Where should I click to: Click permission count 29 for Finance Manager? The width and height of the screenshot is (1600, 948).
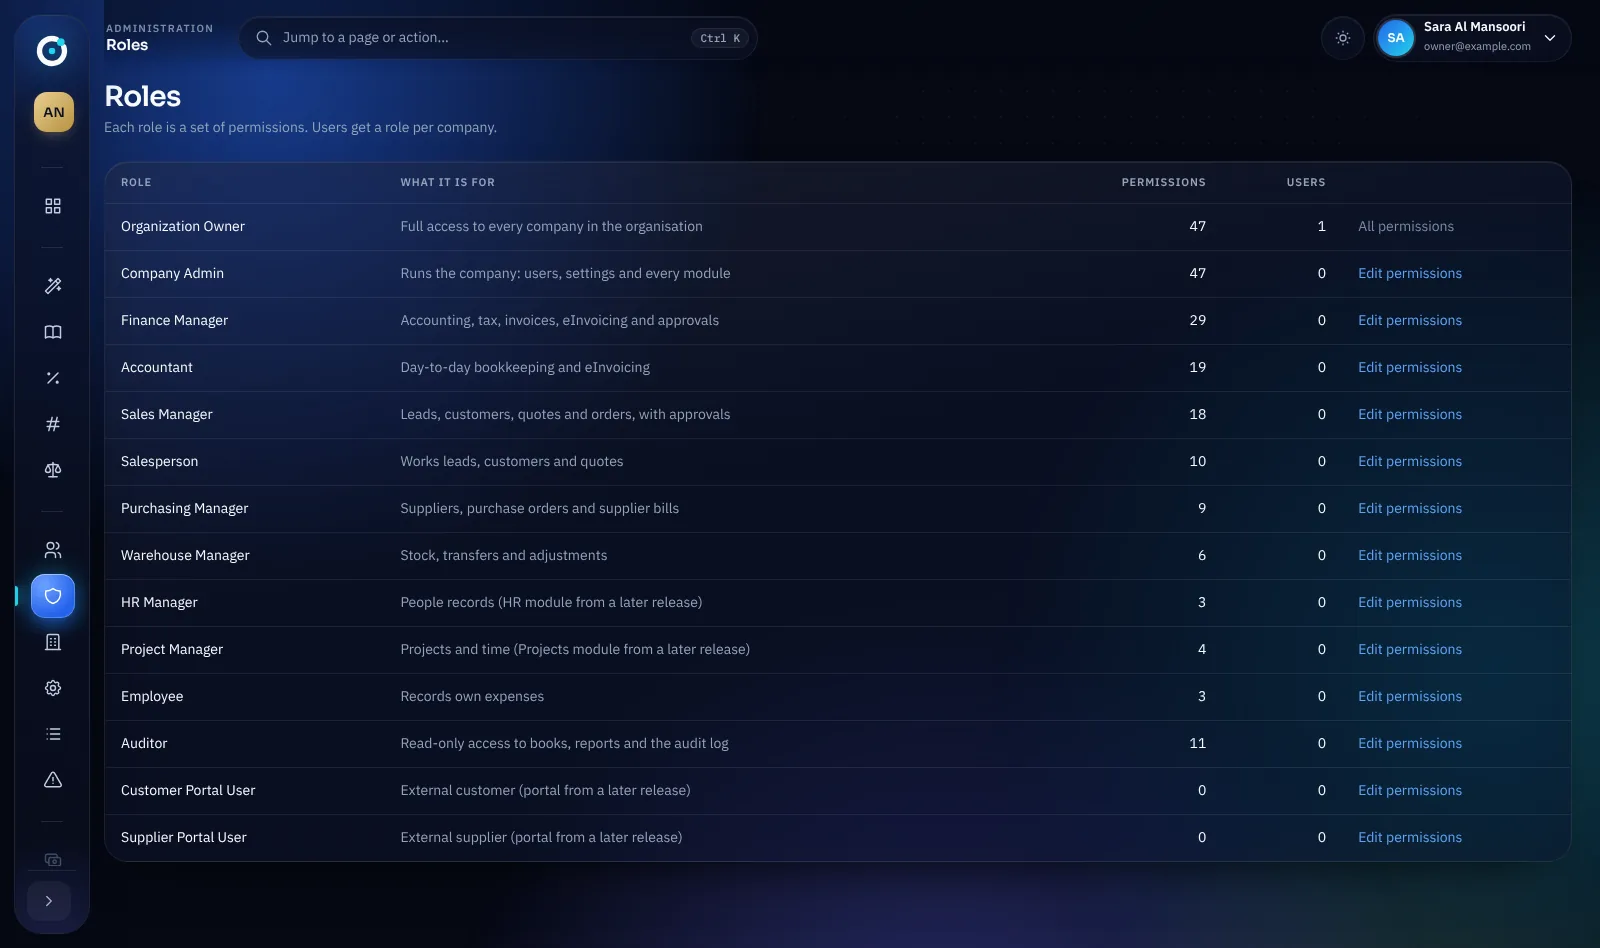tap(1198, 320)
